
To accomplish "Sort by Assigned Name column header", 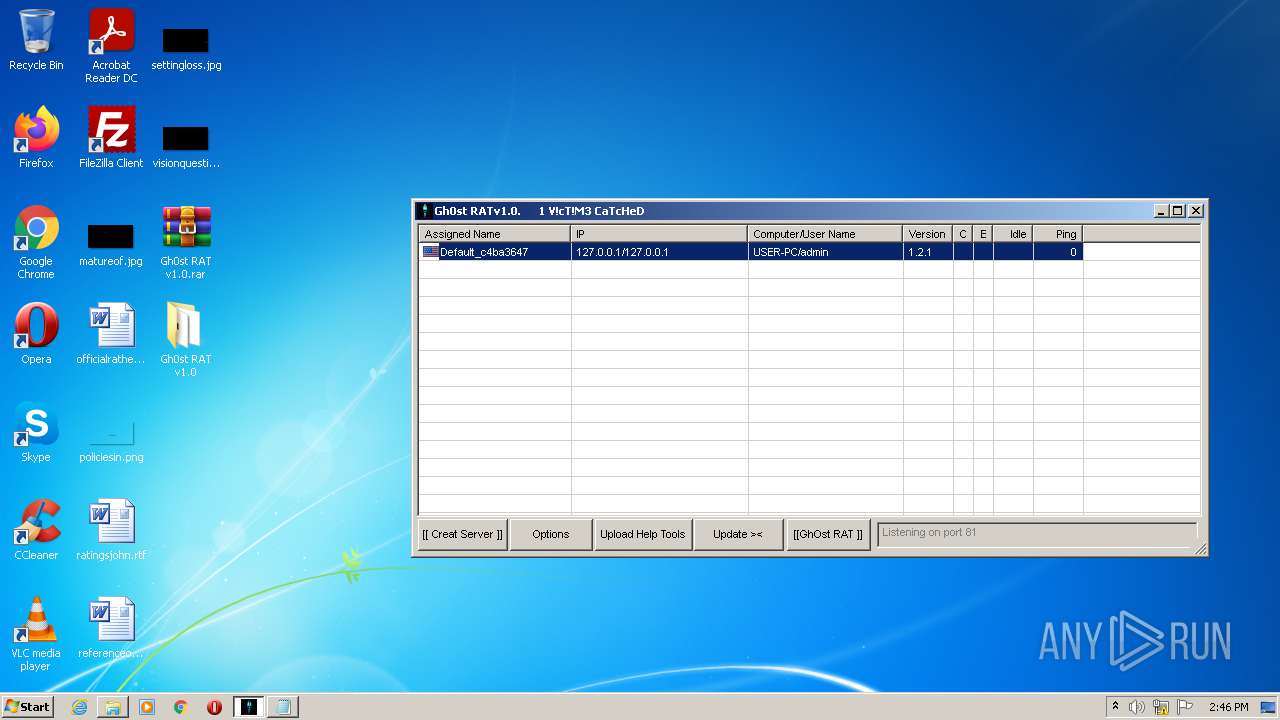I will (x=495, y=234).
